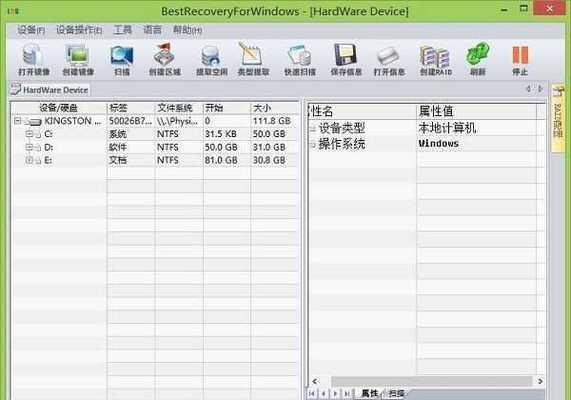Click the 设备/硬盘 column header
571x400 pixels.
tap(59, 108)
